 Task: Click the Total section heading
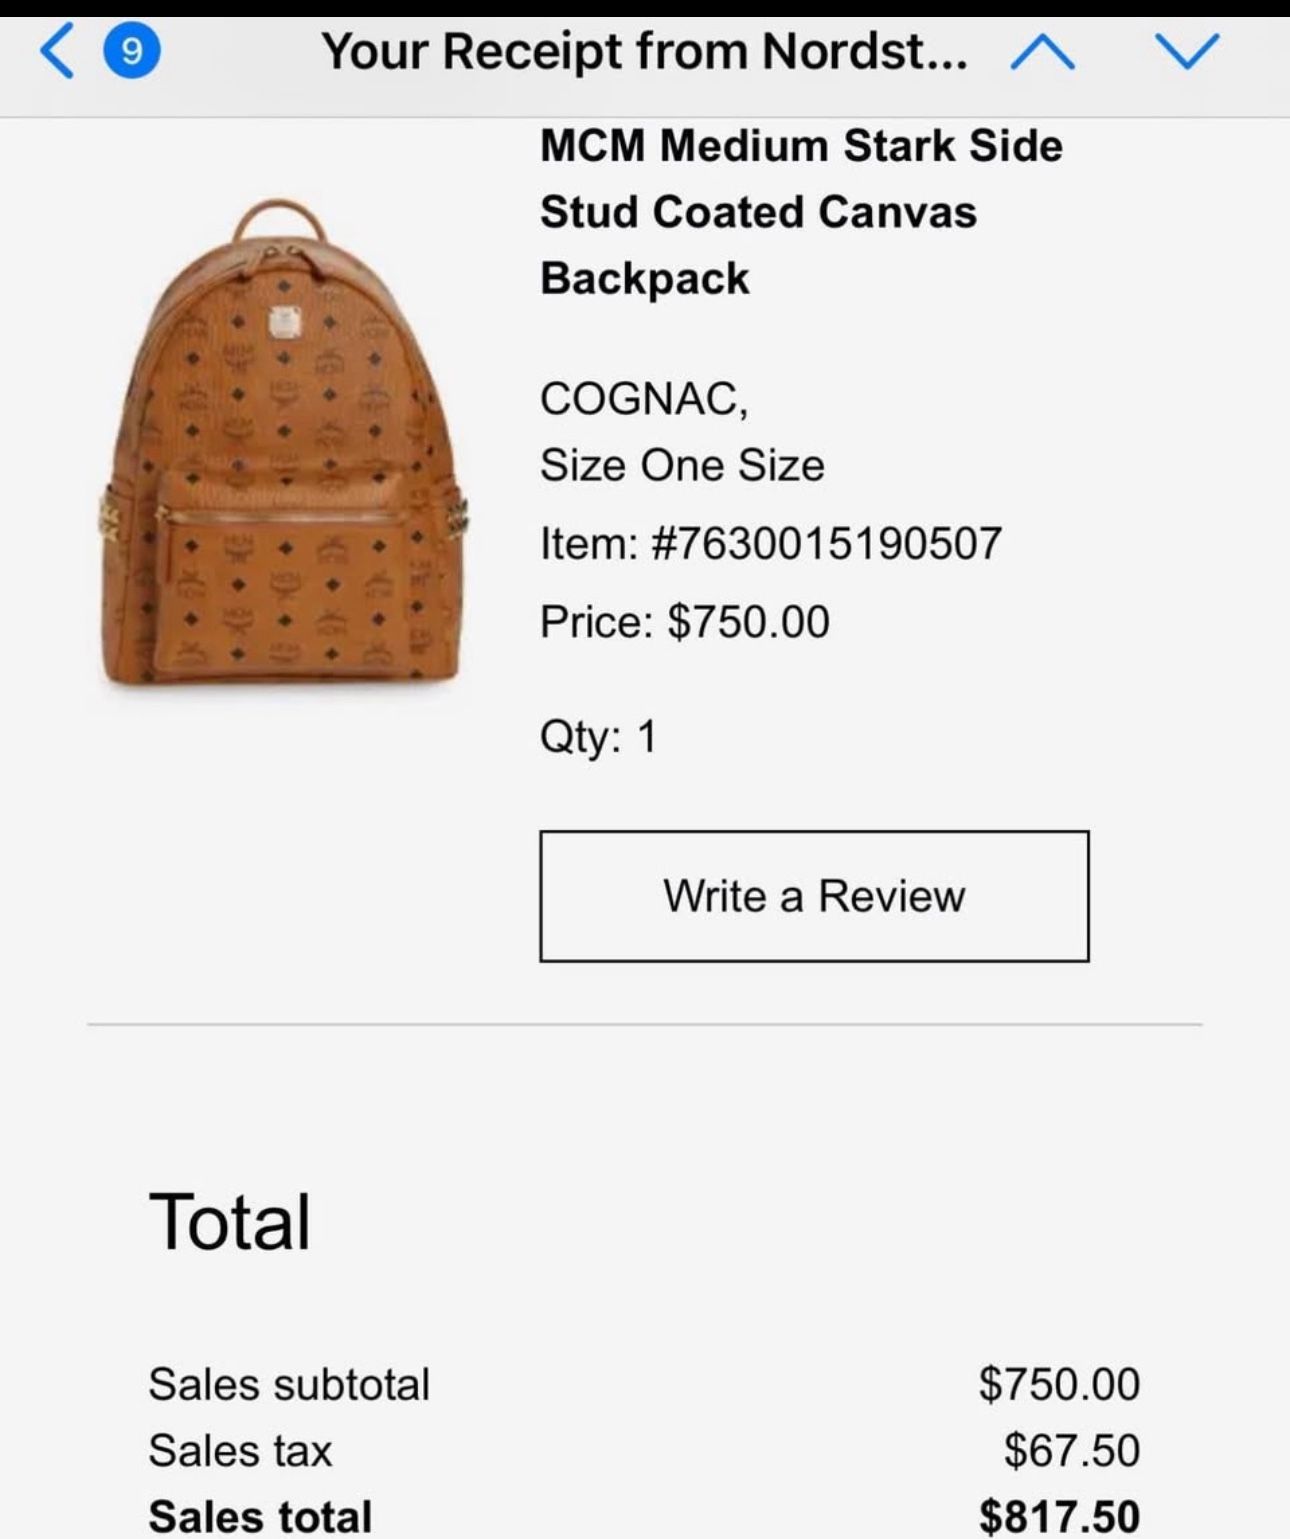pos(230,1222)
